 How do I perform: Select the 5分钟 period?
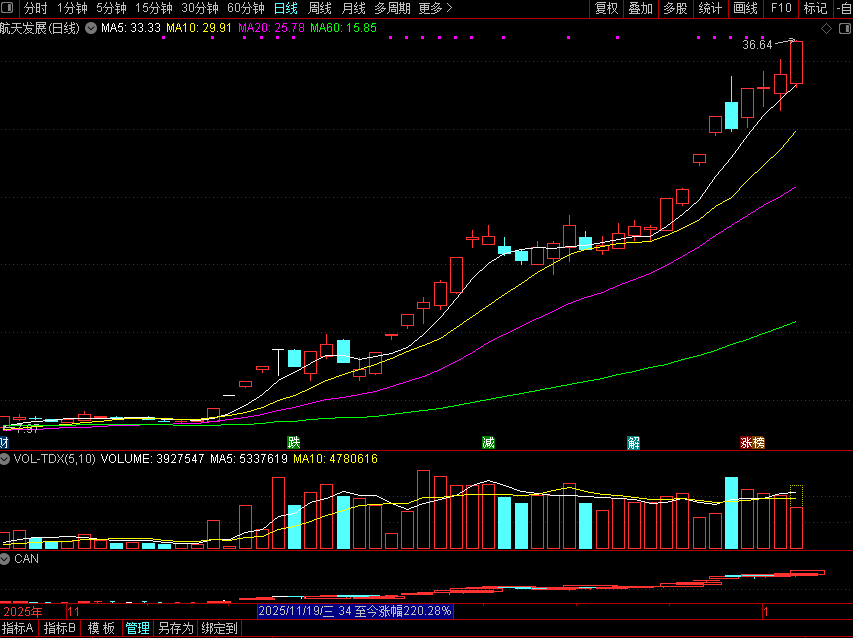click(112, 9)
